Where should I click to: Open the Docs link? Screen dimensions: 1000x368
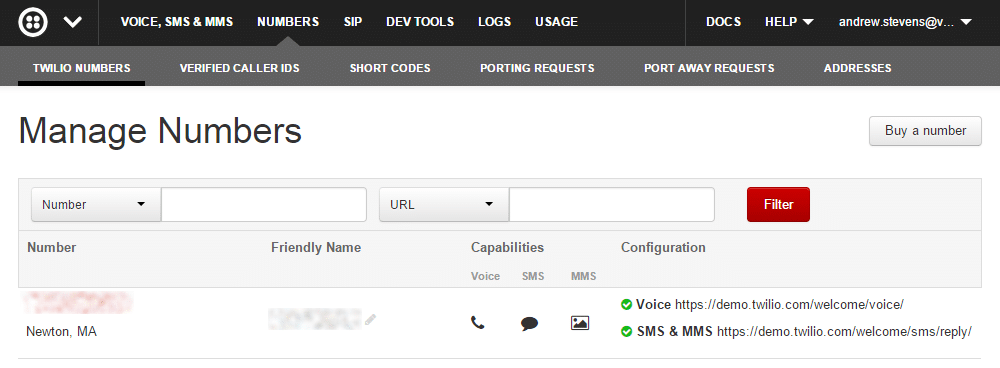pos(723,22)
